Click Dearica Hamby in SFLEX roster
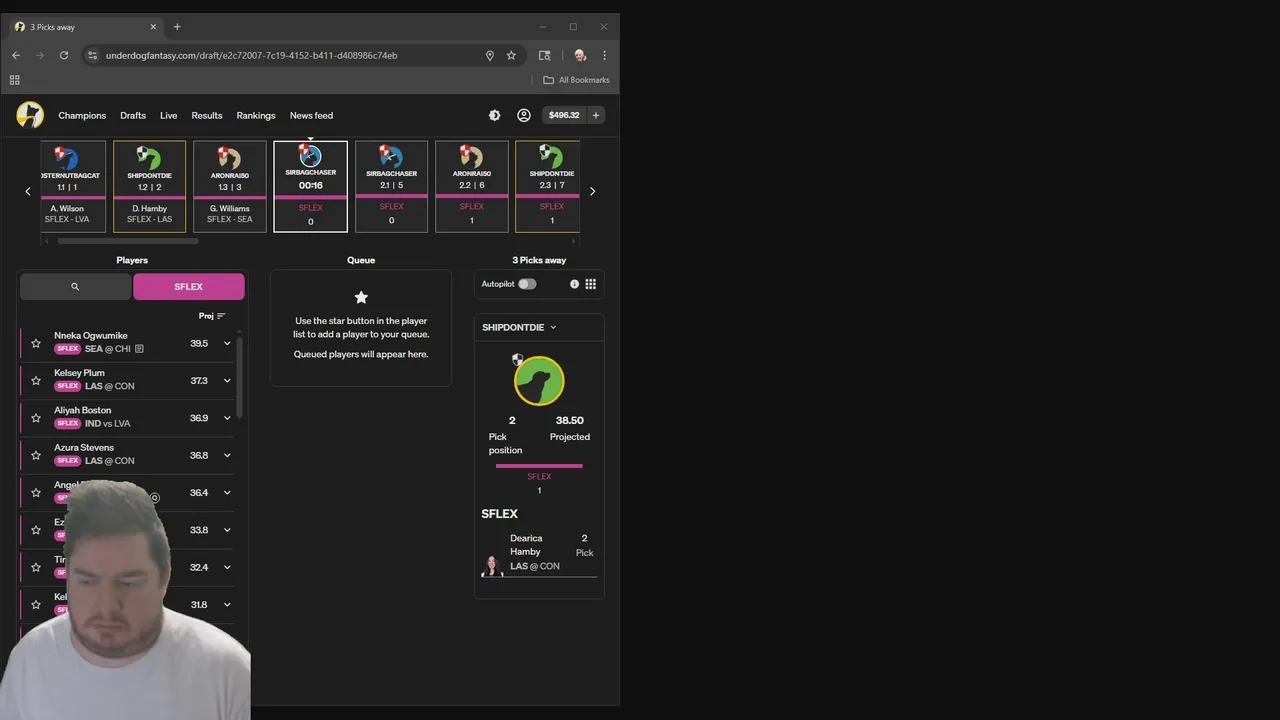 tap(539, 555)
